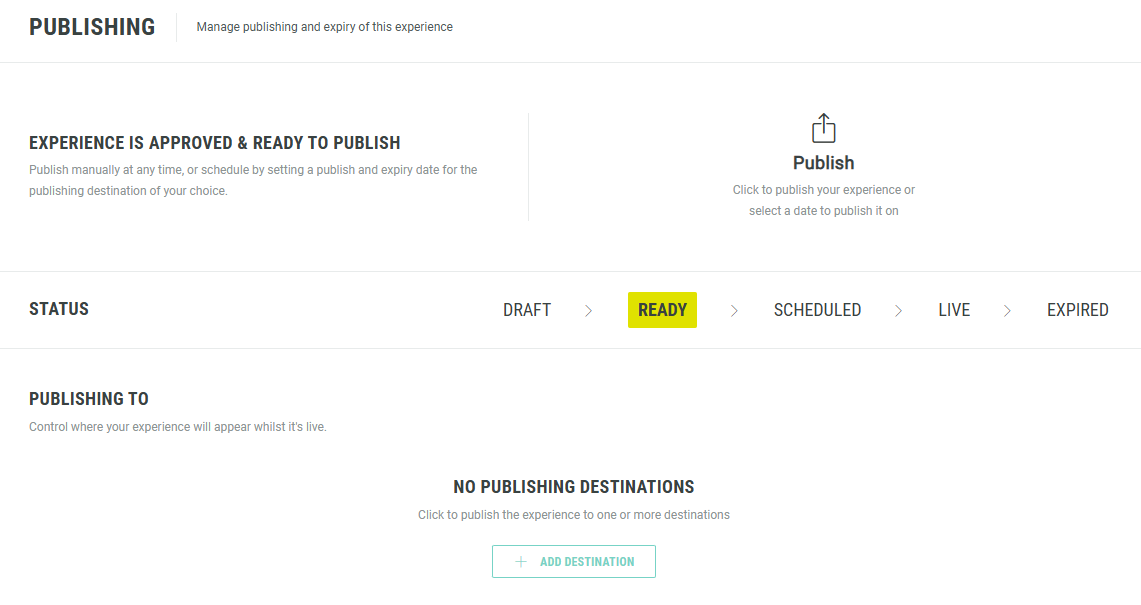
Task: Click the plus icon on Add Destination
Action: pos(520,562)
